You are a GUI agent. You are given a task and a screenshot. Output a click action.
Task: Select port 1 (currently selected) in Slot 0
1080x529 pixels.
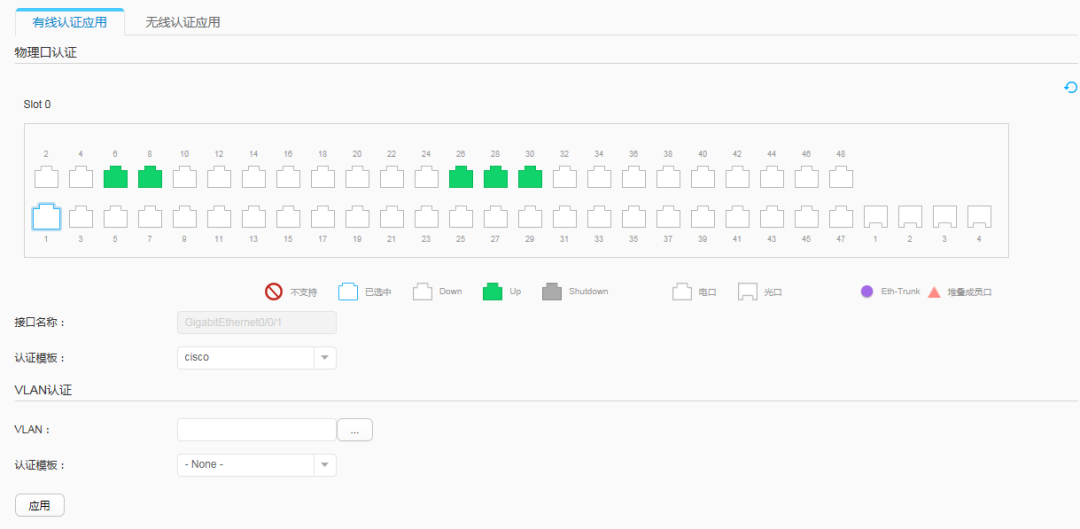pyautogui.click(x=47, y=217)
